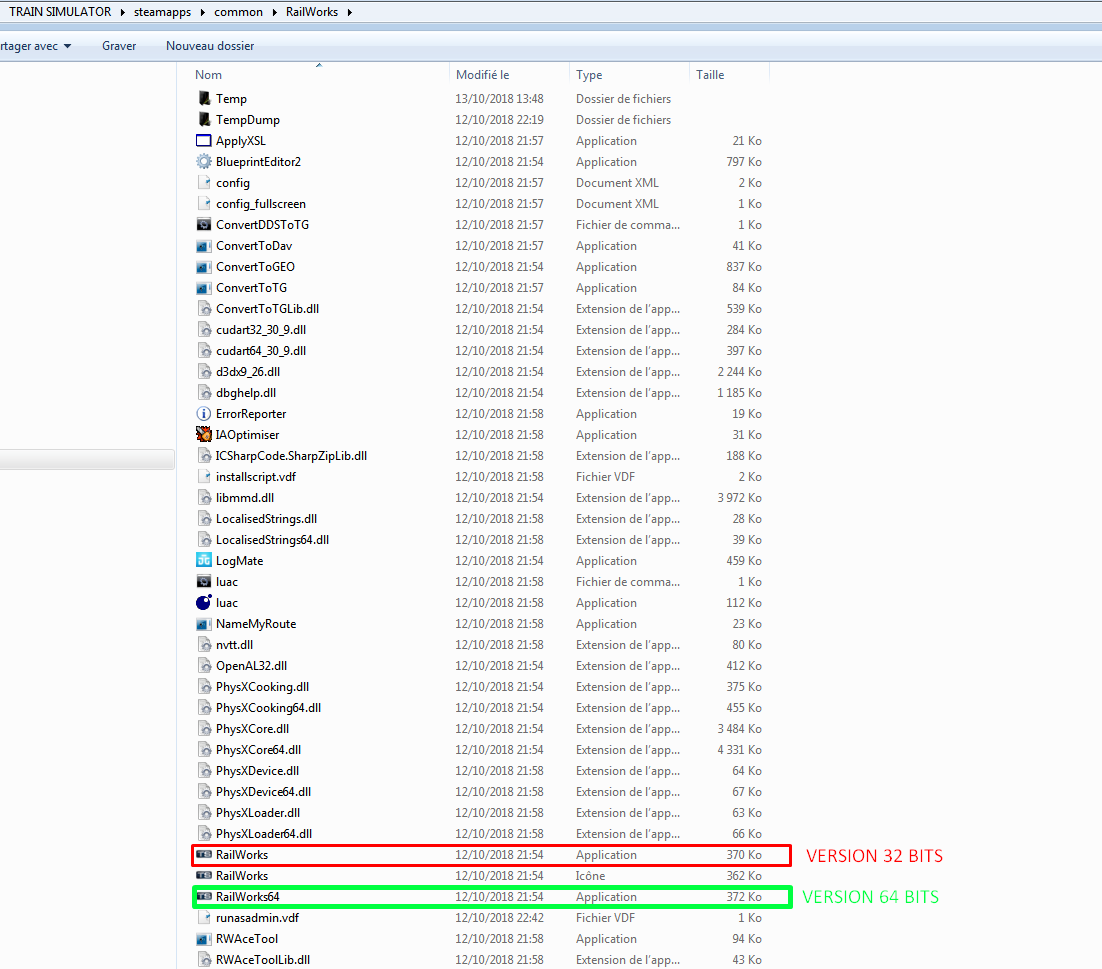Expand the TRAIN SIMULATOR breadcrumb arrow
The image size is (1102, 969).
[122, 12]
